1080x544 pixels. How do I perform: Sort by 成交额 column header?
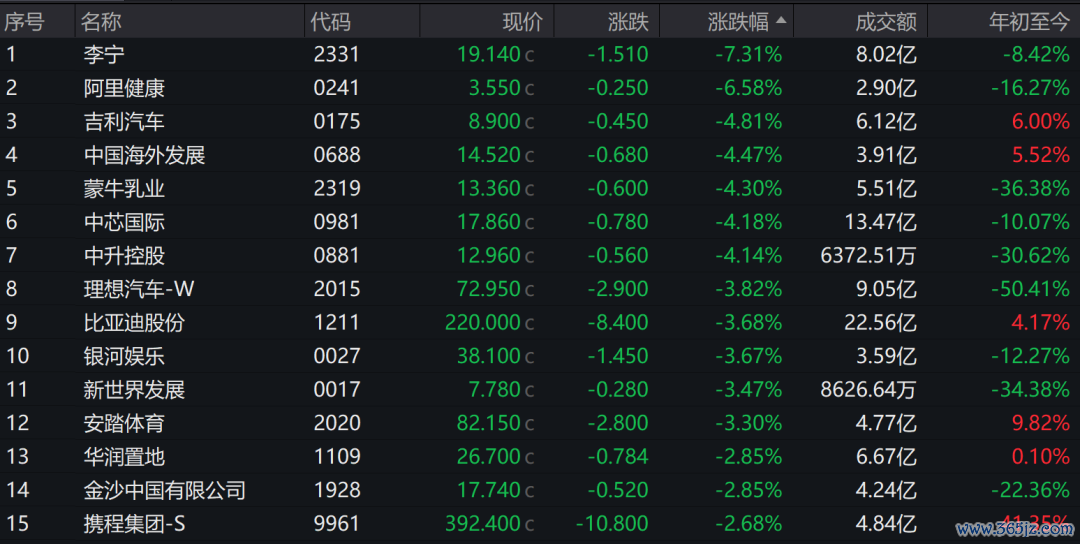pyautogui.click(x=886, y=22)
